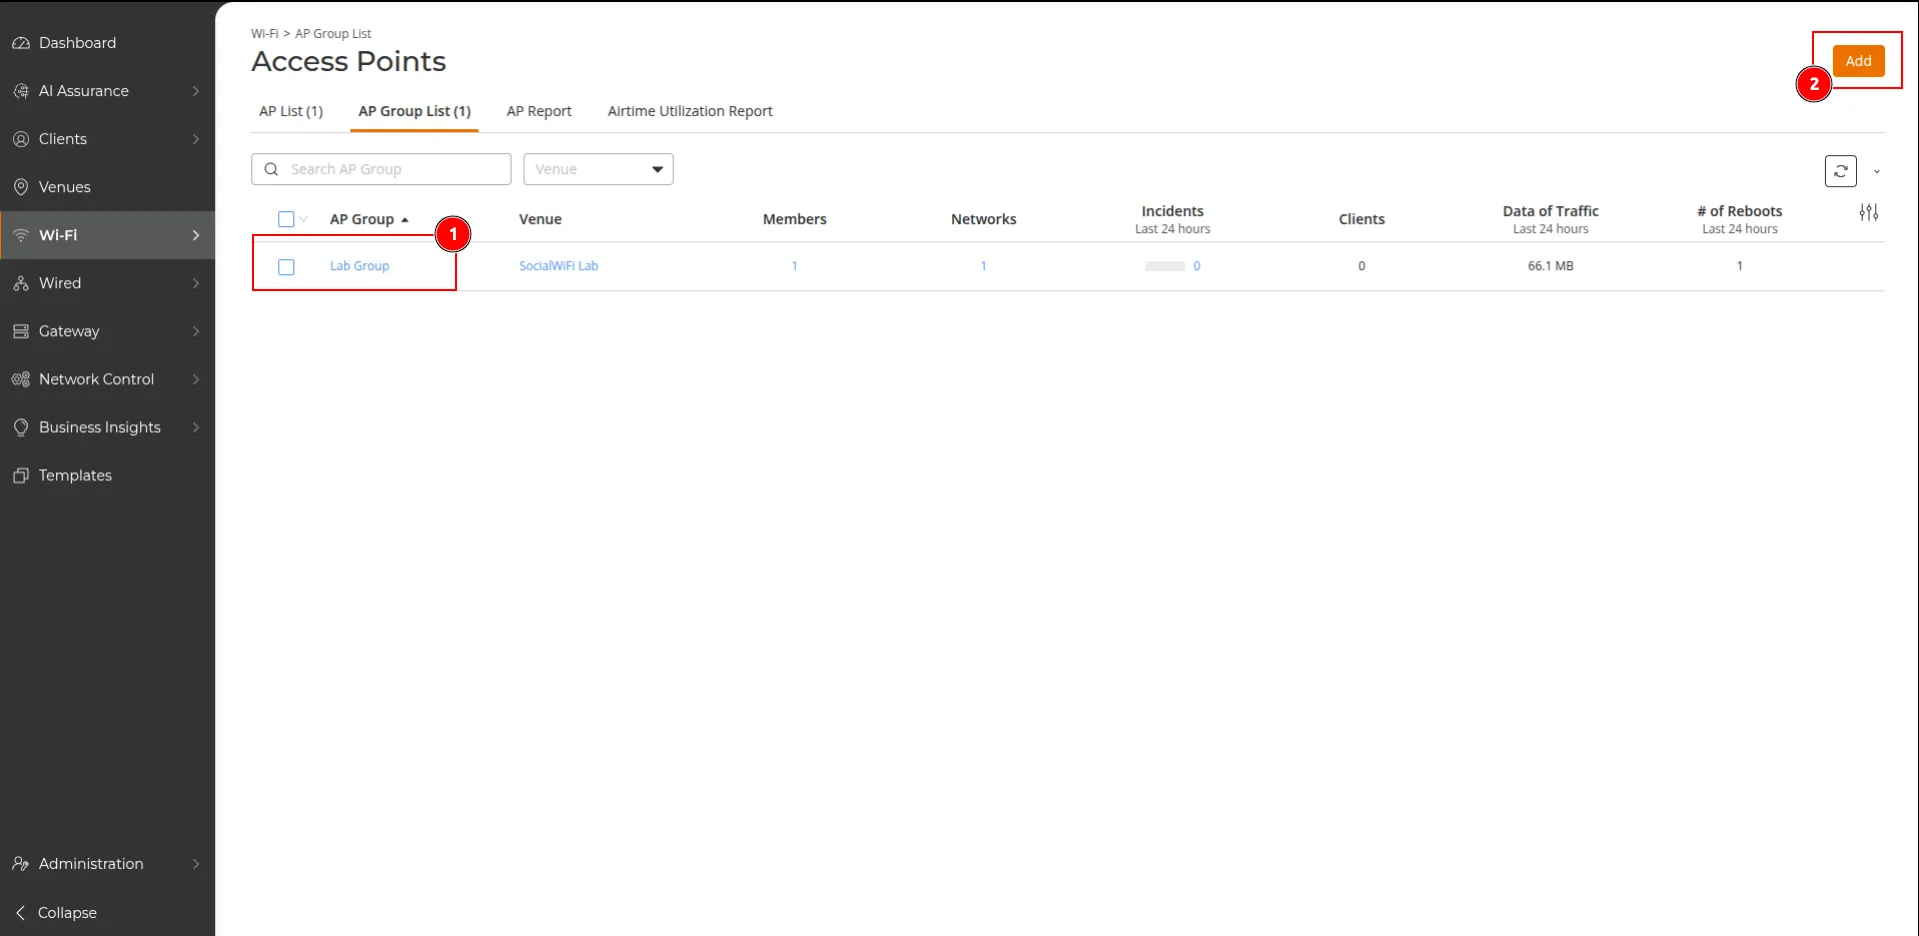1919x936 pixels.
Task: Open selection options arrow beside header checkbox
Action: [x=303, y=219]
